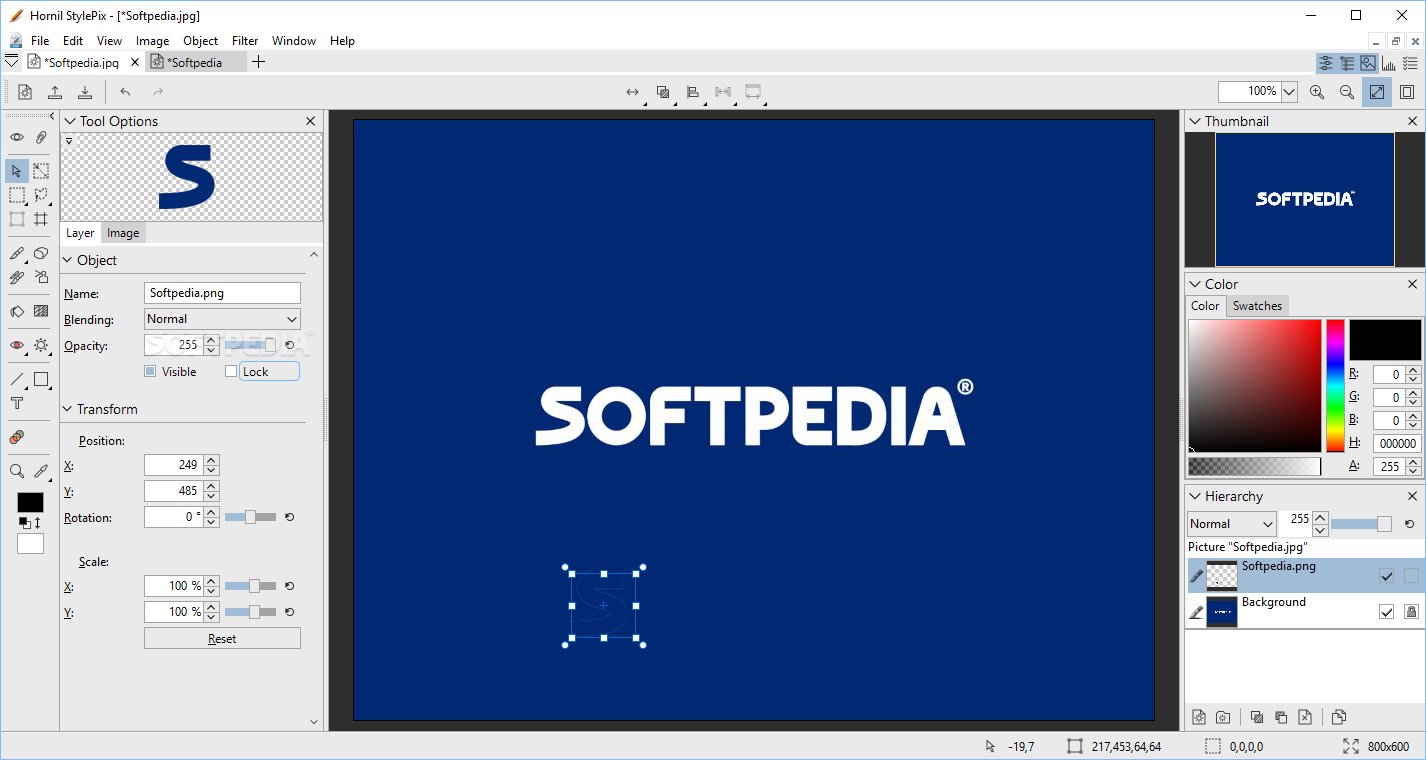Enable the Lock checkbox
The height and width of the screenshot is (760, 1426).
coord(231,371)
